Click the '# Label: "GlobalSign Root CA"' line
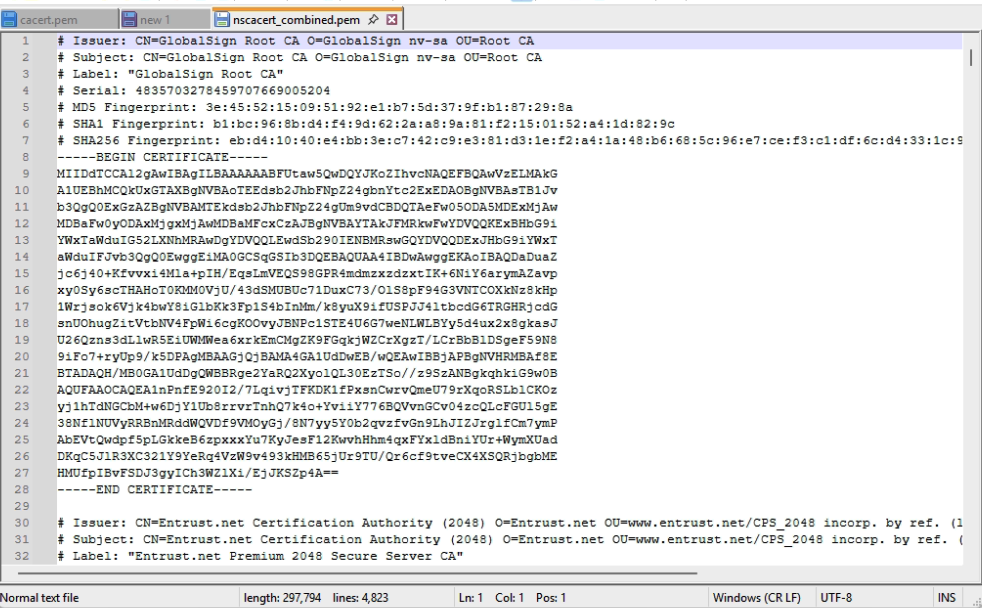This screenshot has width=982, height=608. 170,74
